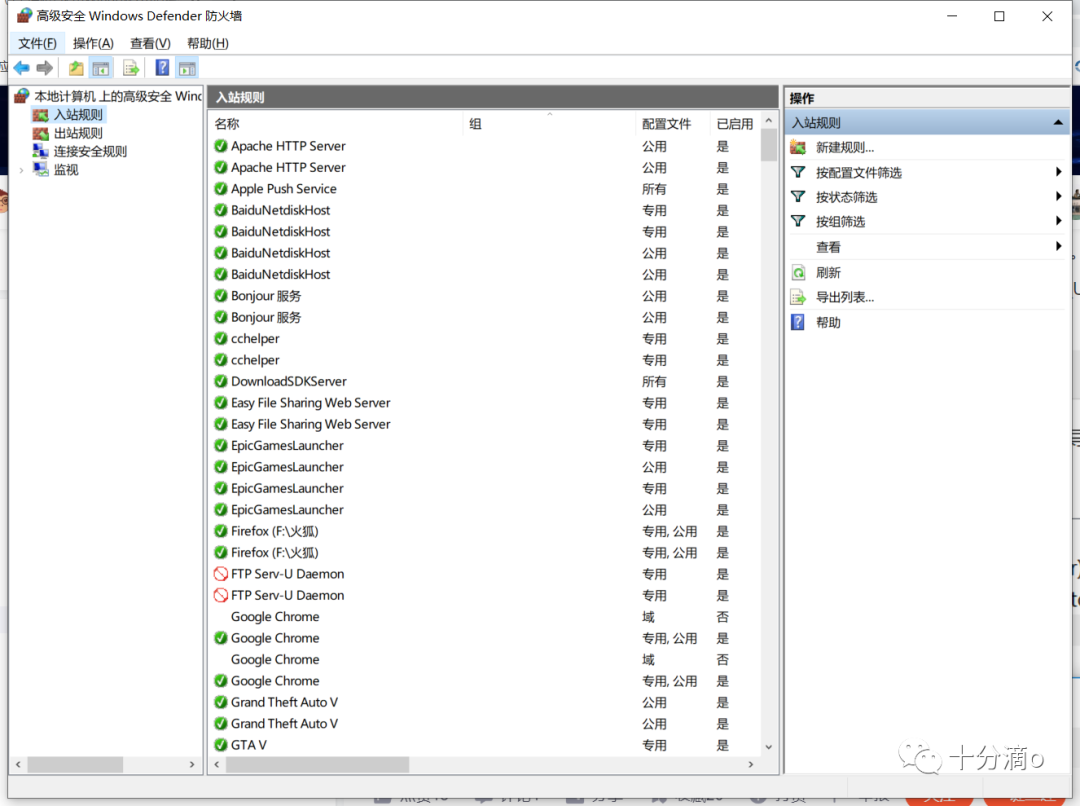Viewport: 1080px width, 806px height.
Task: Click the 连接安全规则 tree icon
Action: [x=41, y=151]
